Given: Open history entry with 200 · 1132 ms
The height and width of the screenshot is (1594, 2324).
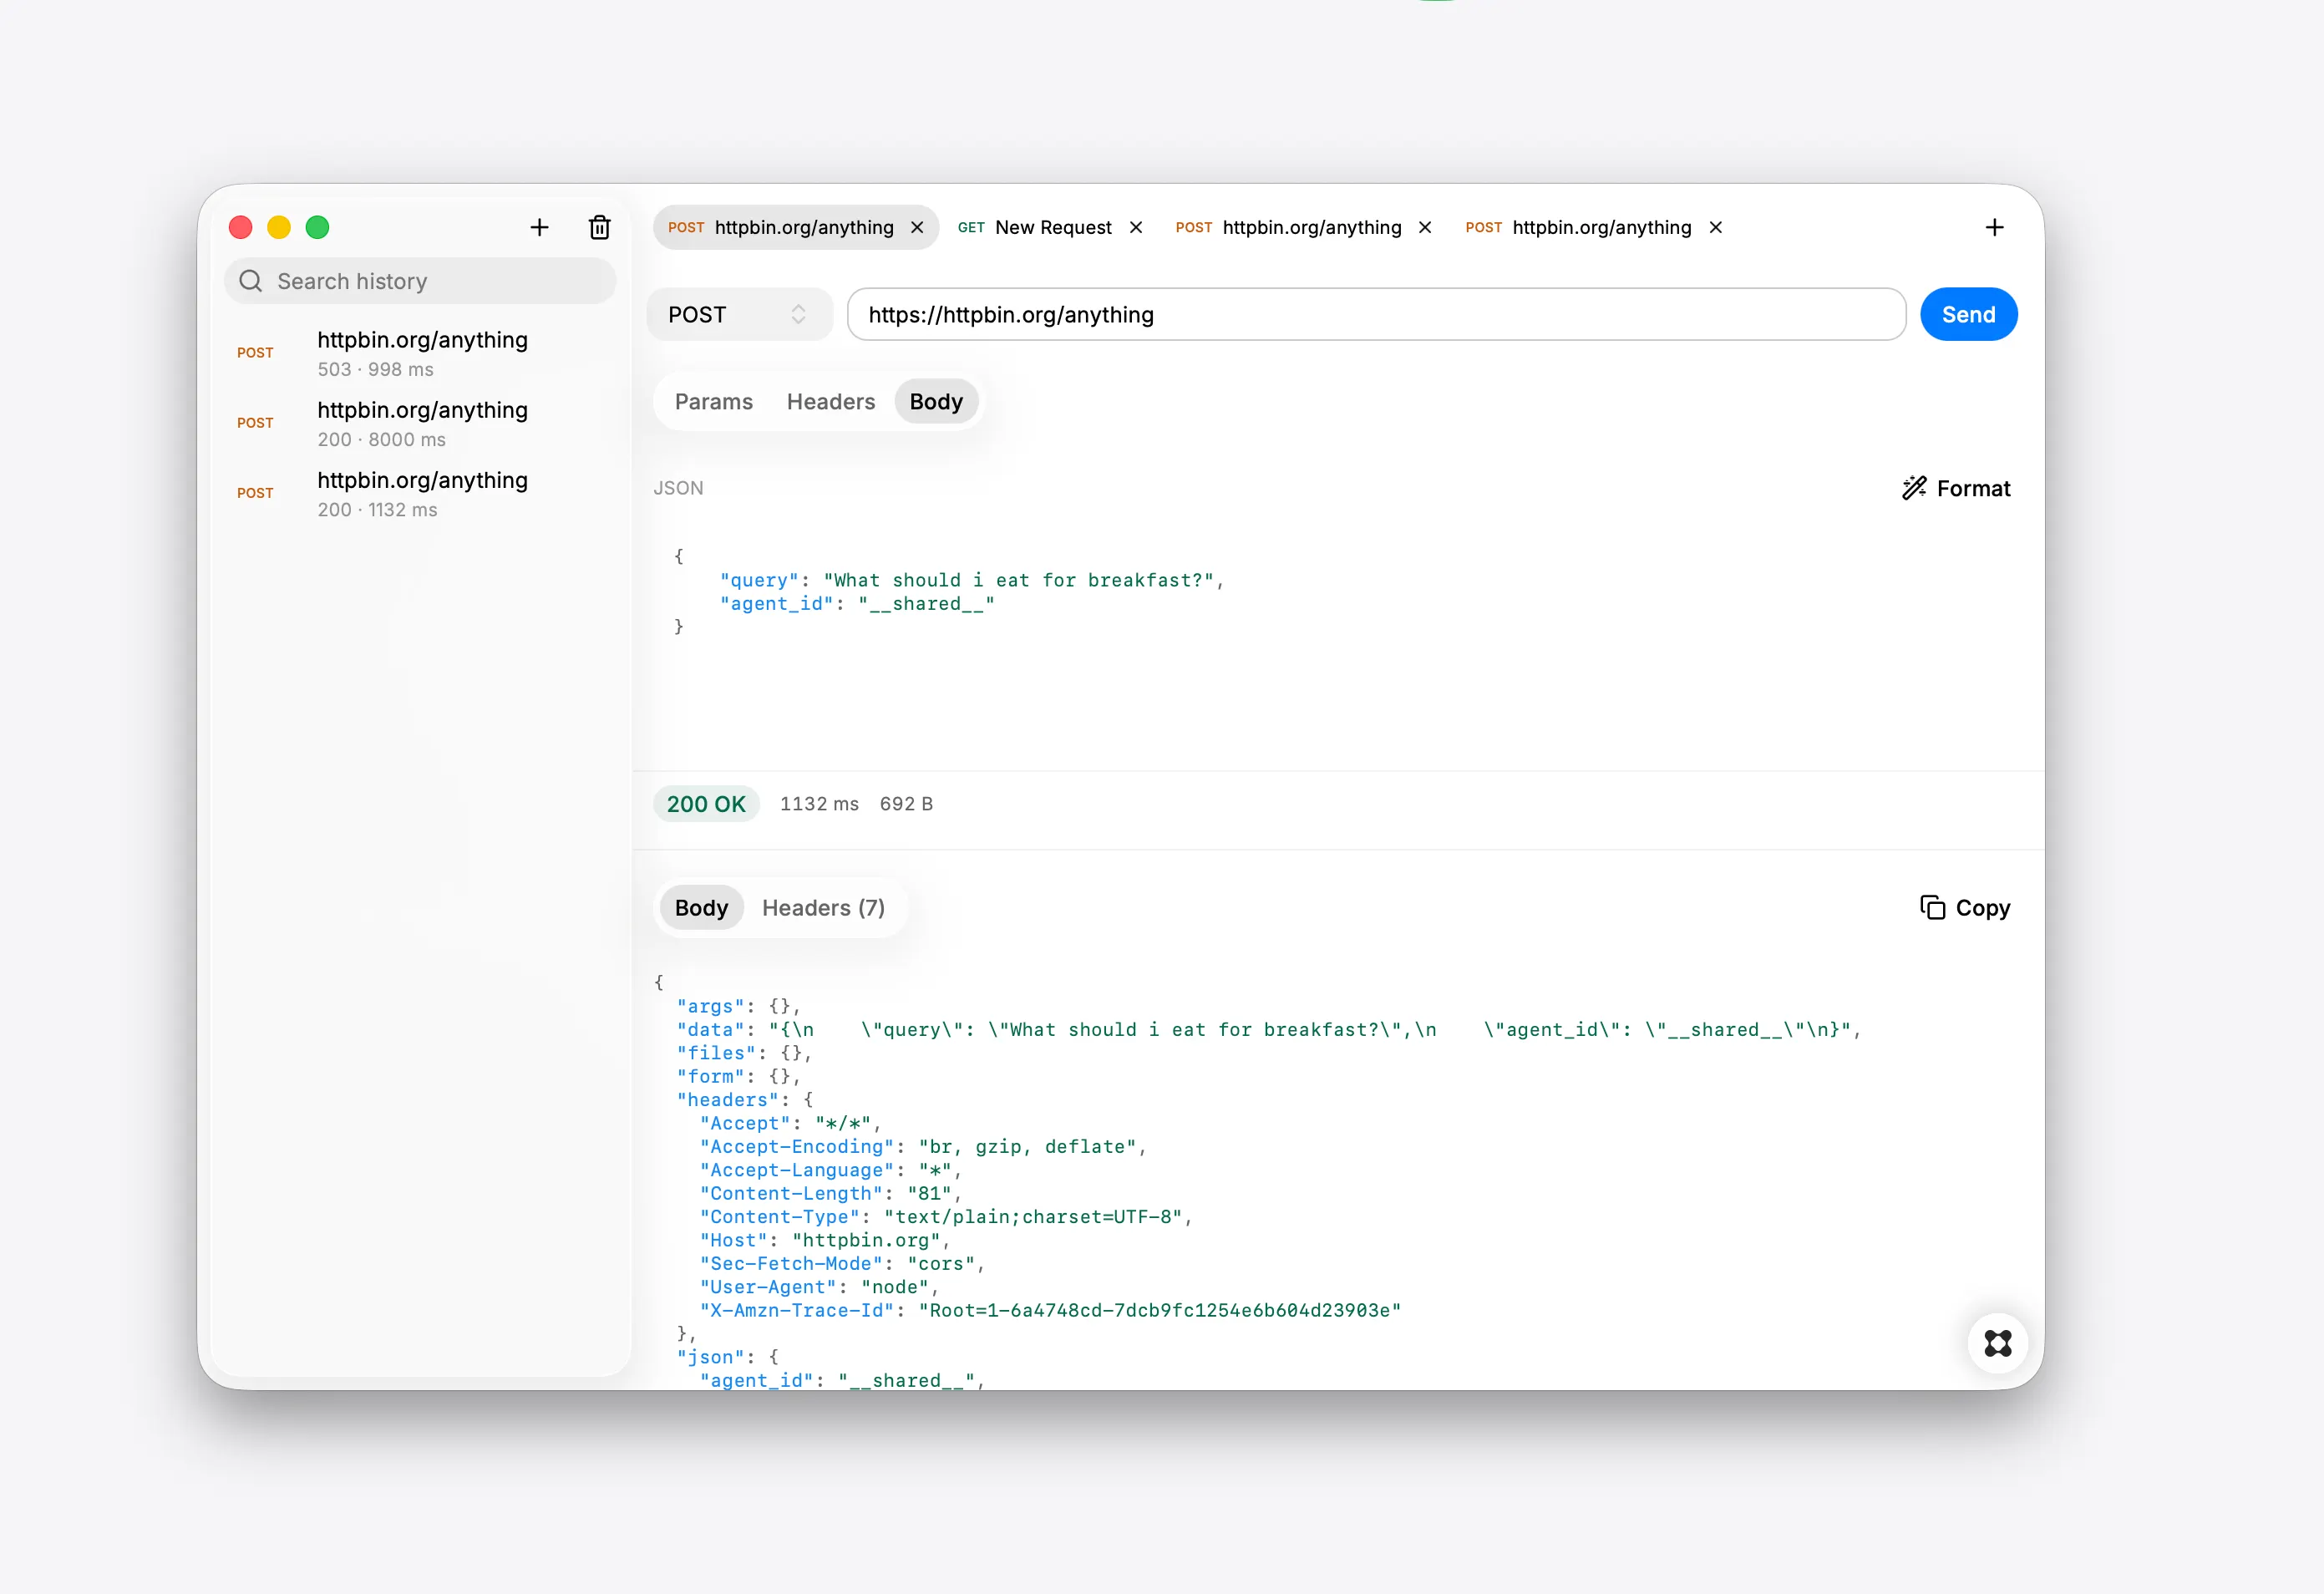Looking at the screenshot, I should coord(420,493).
